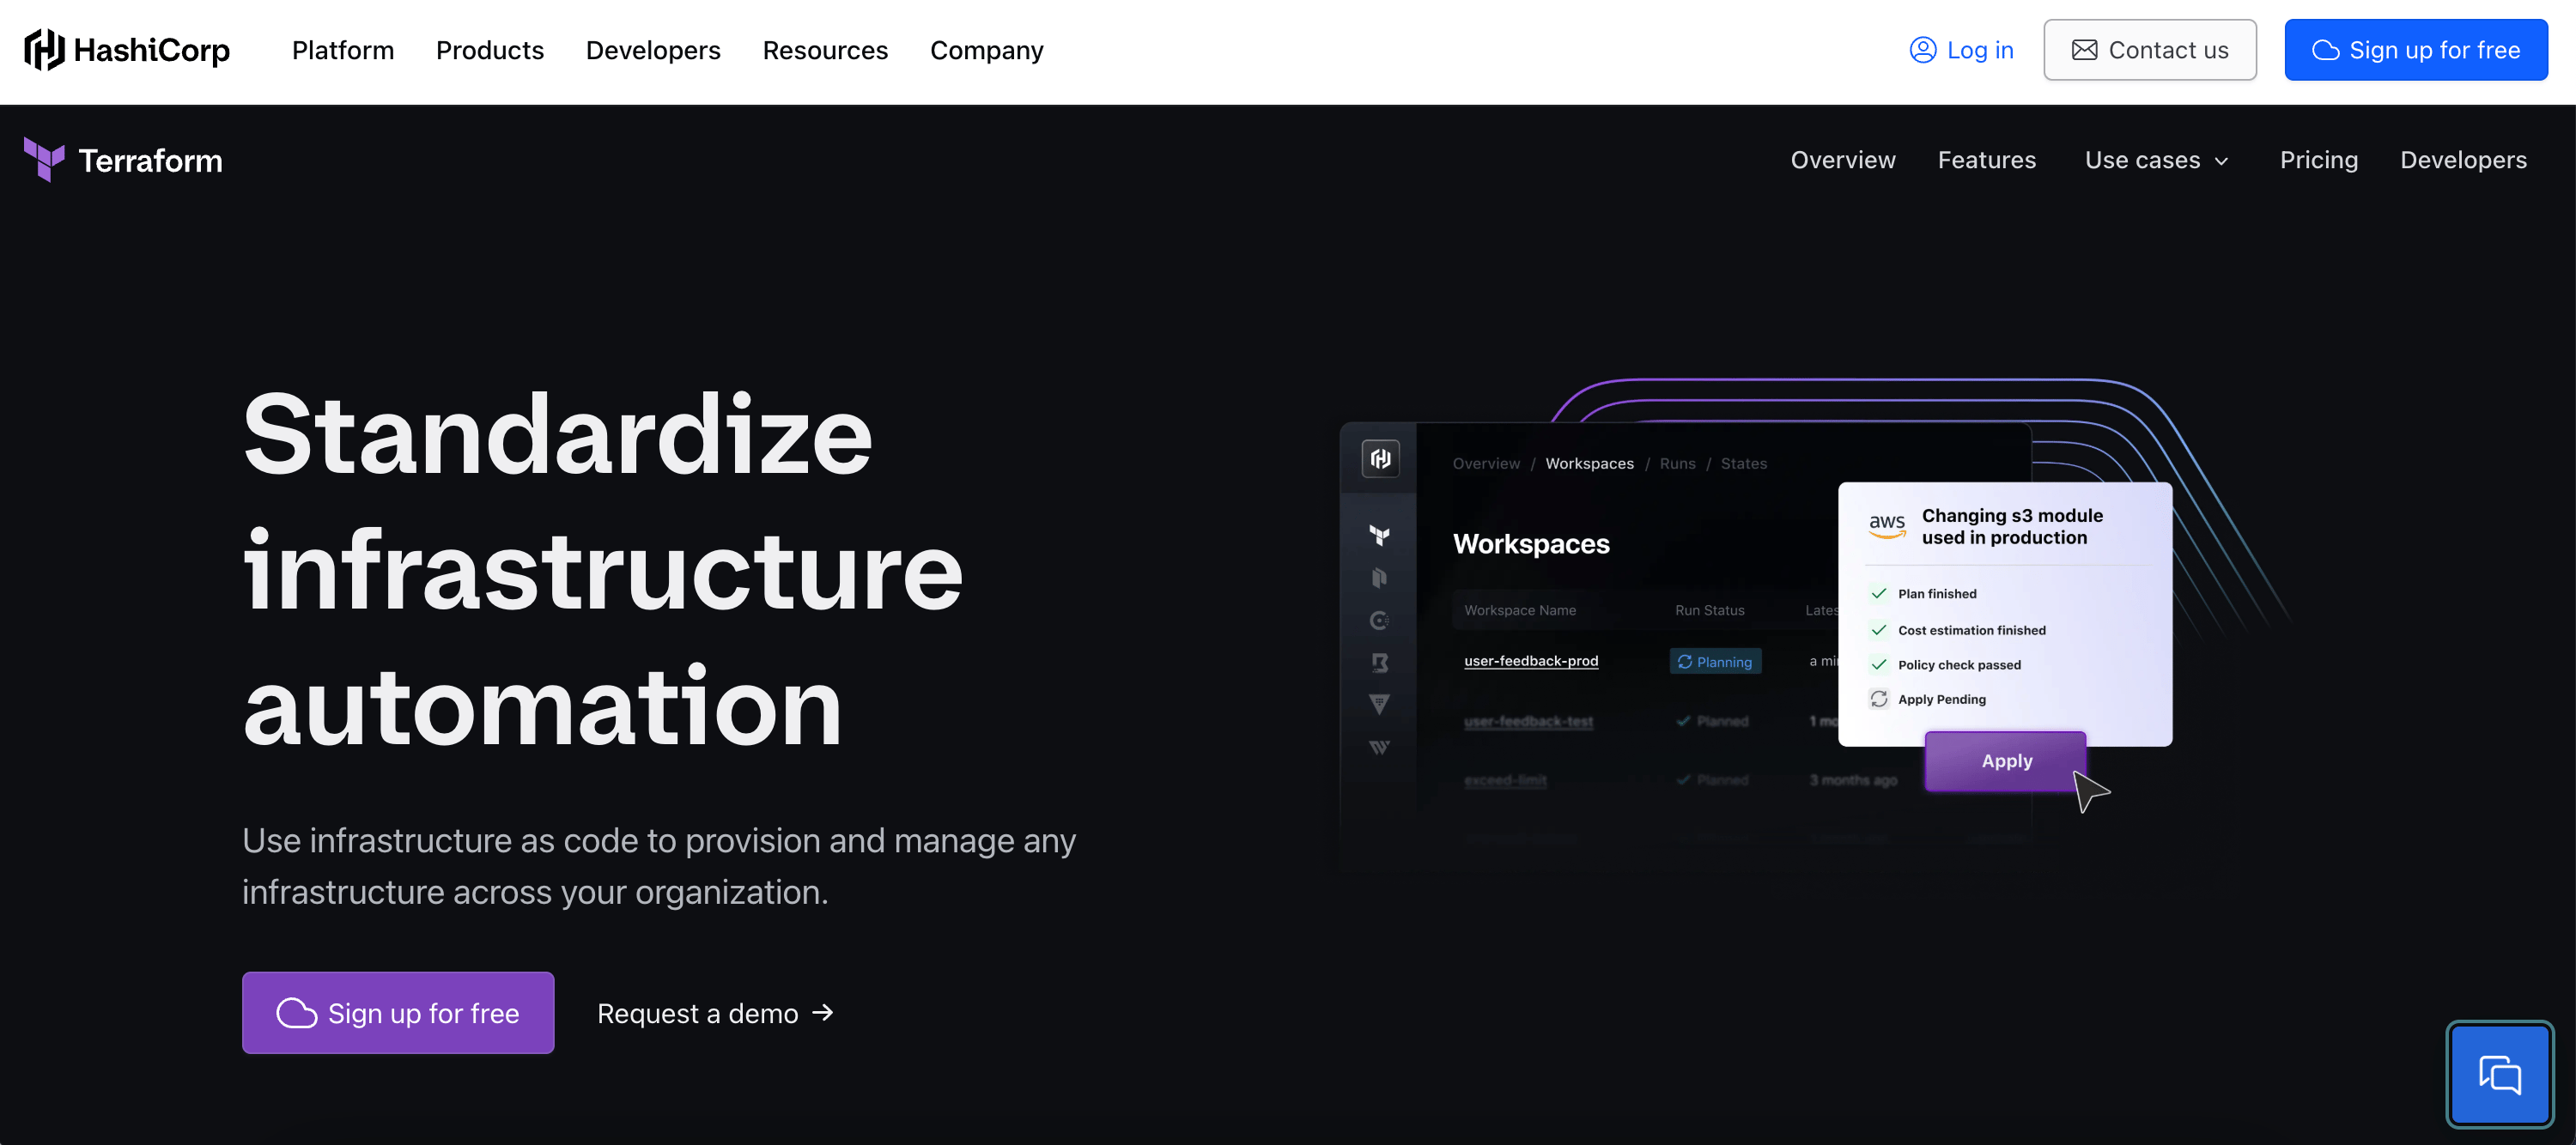Select the Consul icon in mockup sidebar
2576x1145 pixels.
[1380, 621]
